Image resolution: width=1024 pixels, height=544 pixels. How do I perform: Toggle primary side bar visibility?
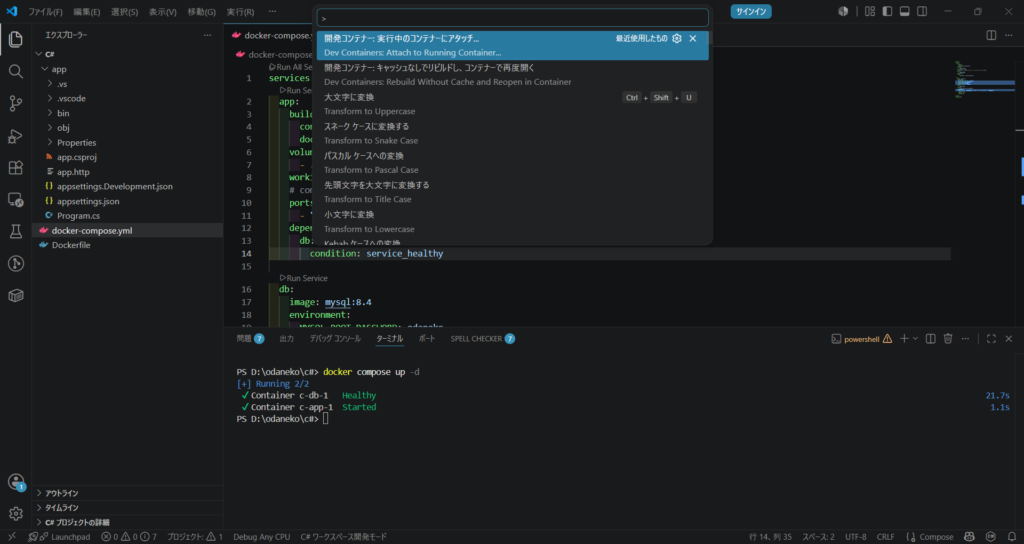[x=887, y=11]
